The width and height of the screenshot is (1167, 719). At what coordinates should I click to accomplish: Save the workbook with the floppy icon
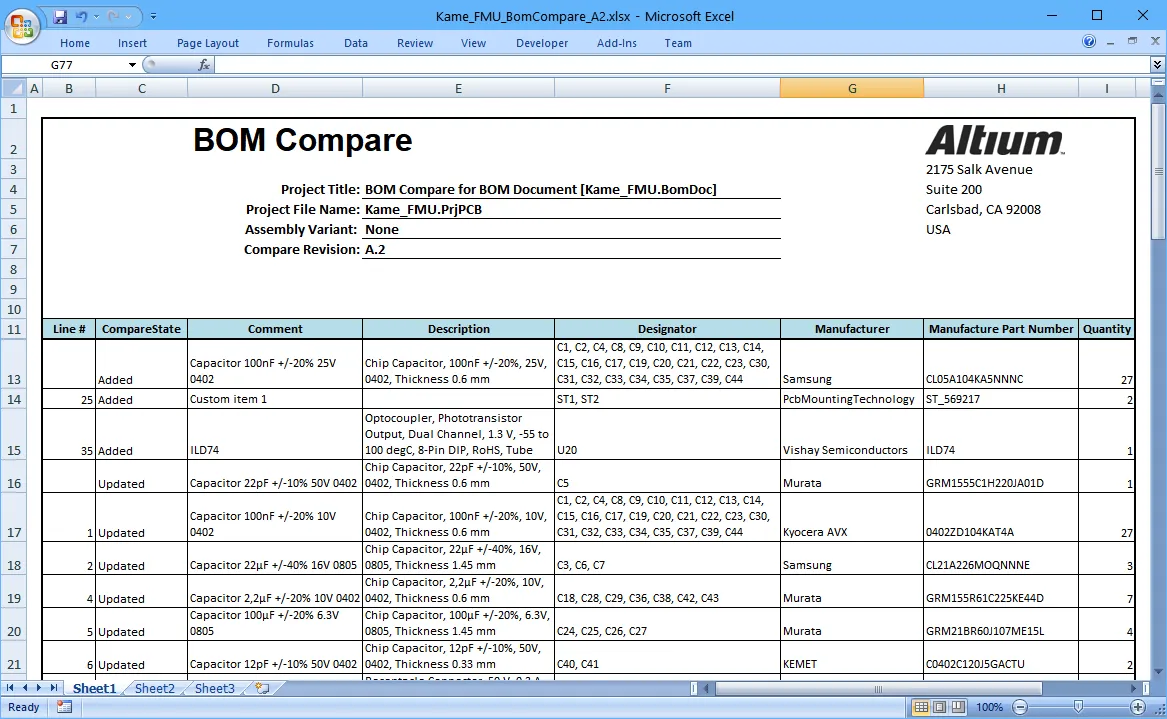pyautogui.click(x=60, y=16)
